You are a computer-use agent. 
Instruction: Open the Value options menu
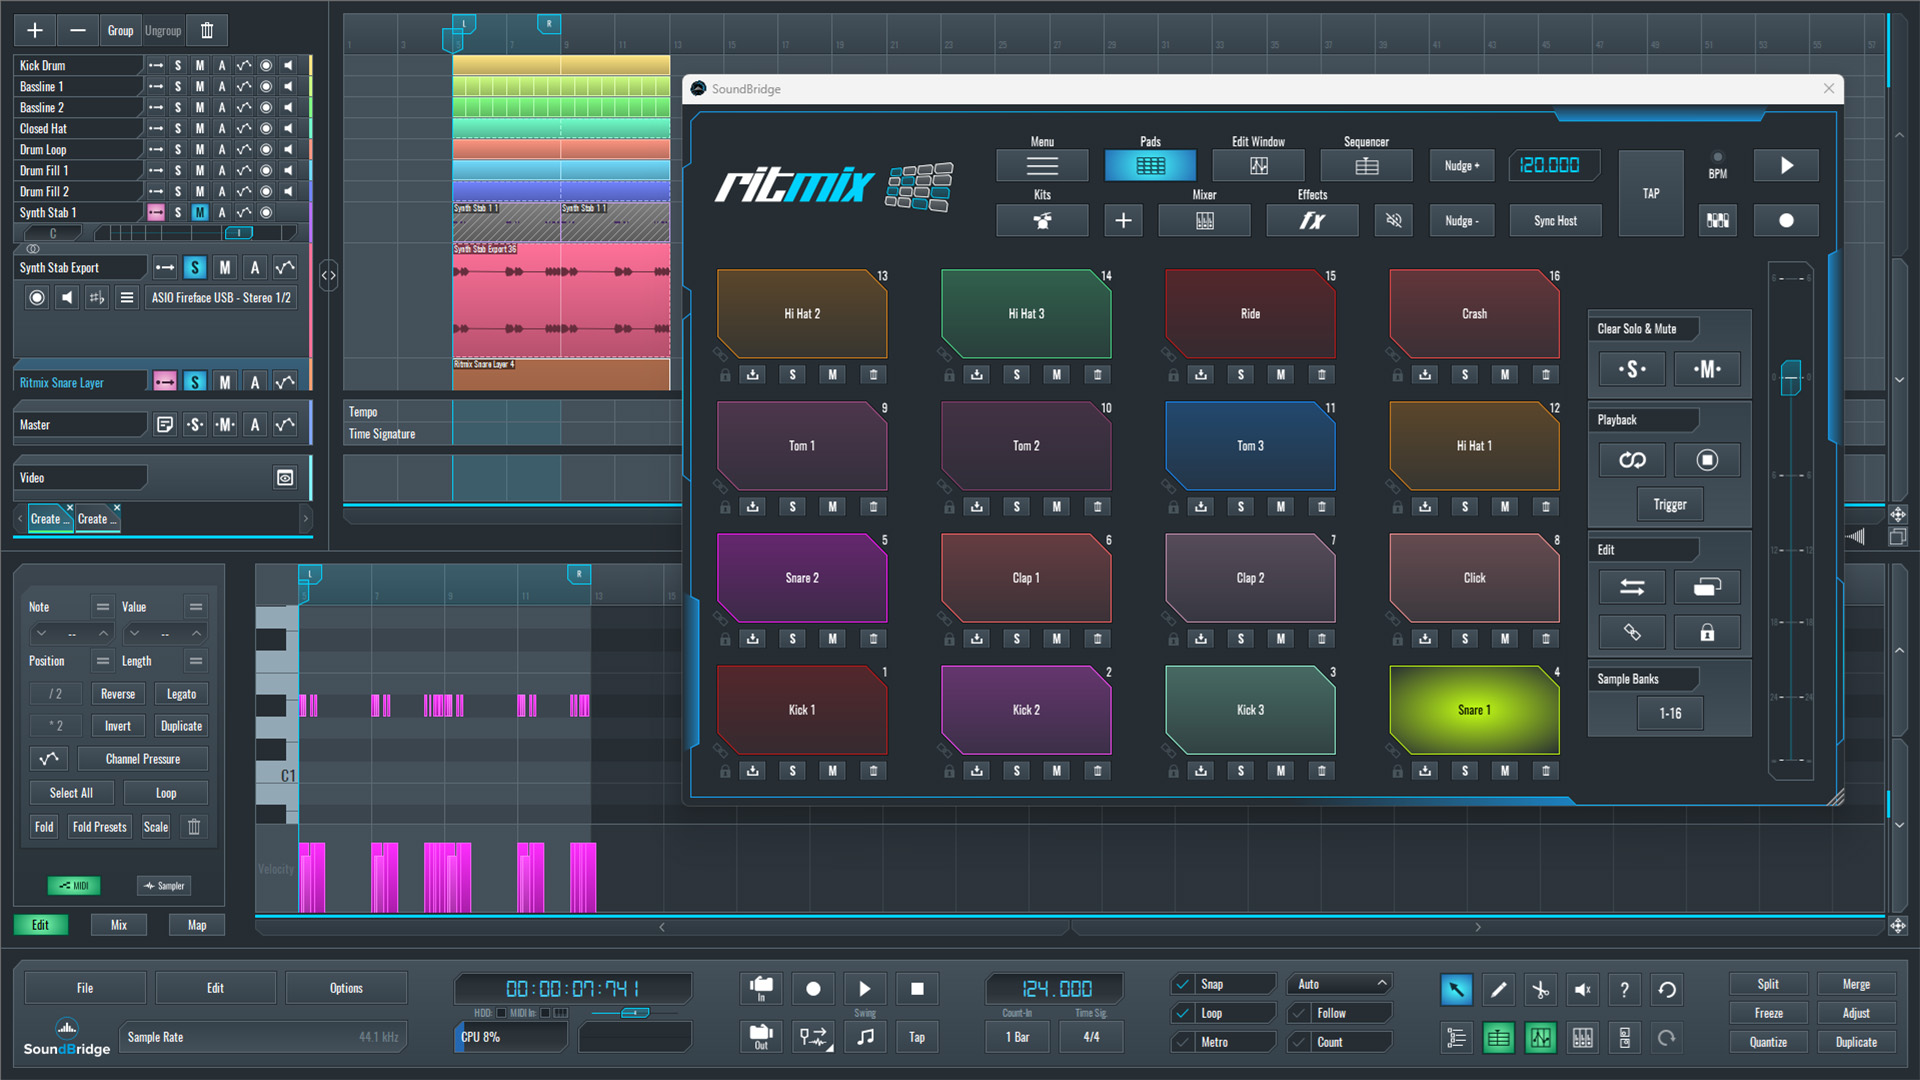pos(196,607)
